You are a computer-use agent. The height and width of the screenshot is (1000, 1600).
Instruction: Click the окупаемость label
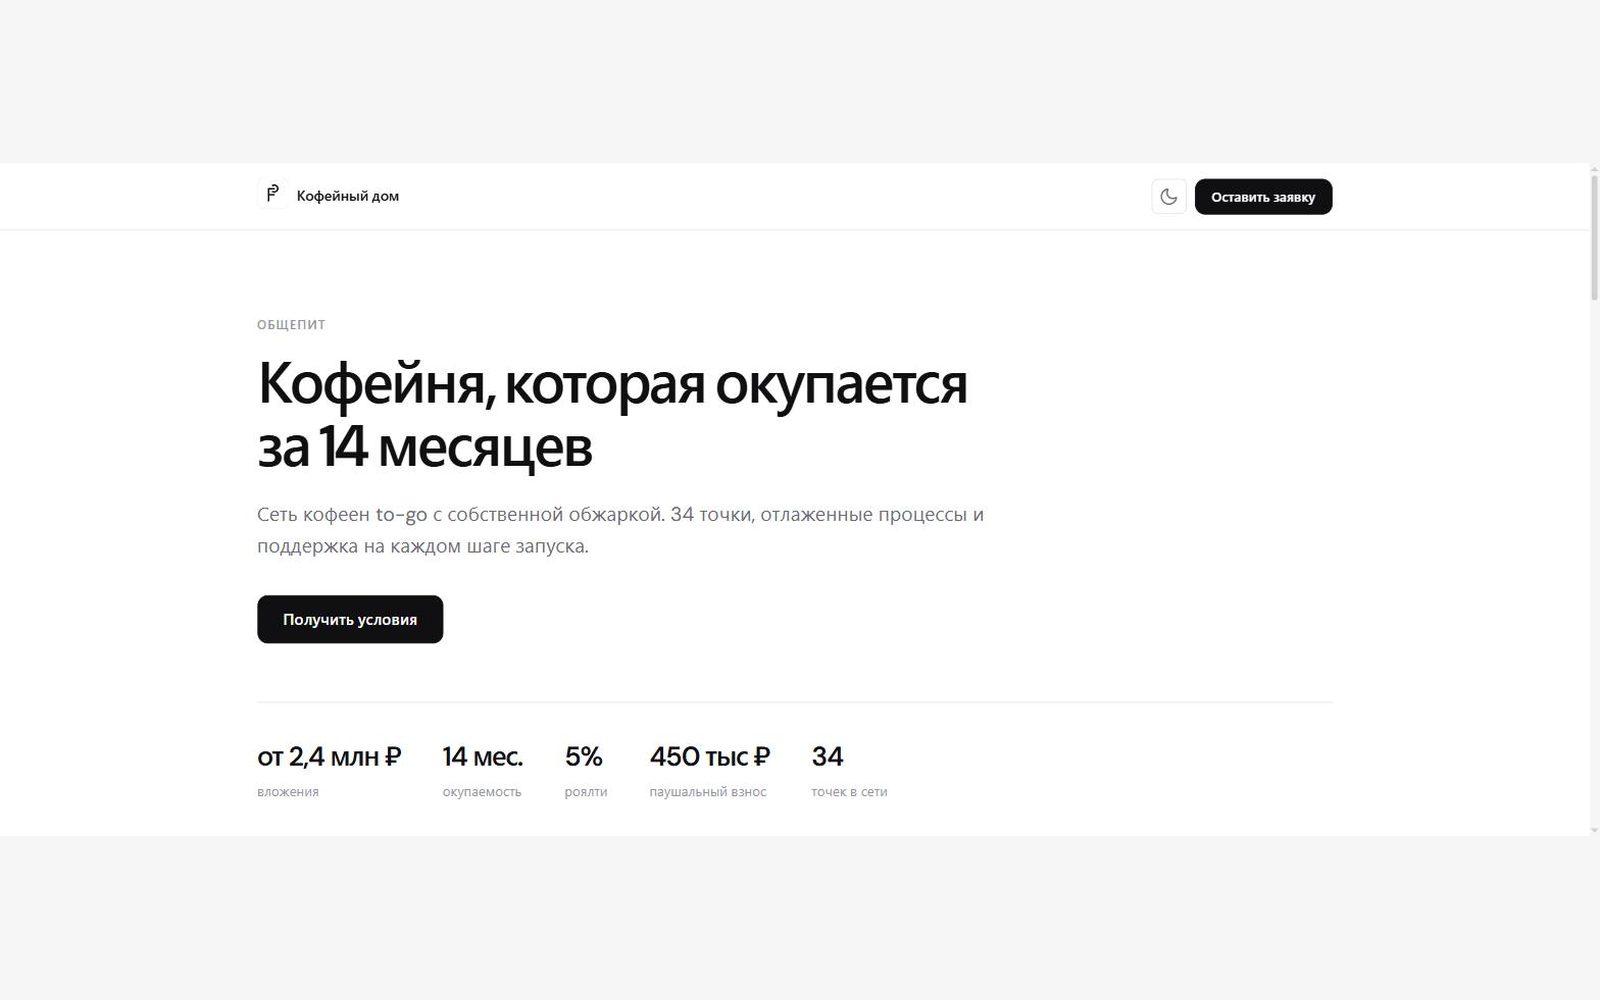click(x=482, y=792)
